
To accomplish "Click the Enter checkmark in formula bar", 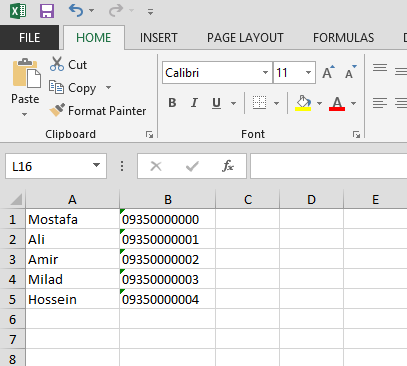I will (x=192, y=166).
